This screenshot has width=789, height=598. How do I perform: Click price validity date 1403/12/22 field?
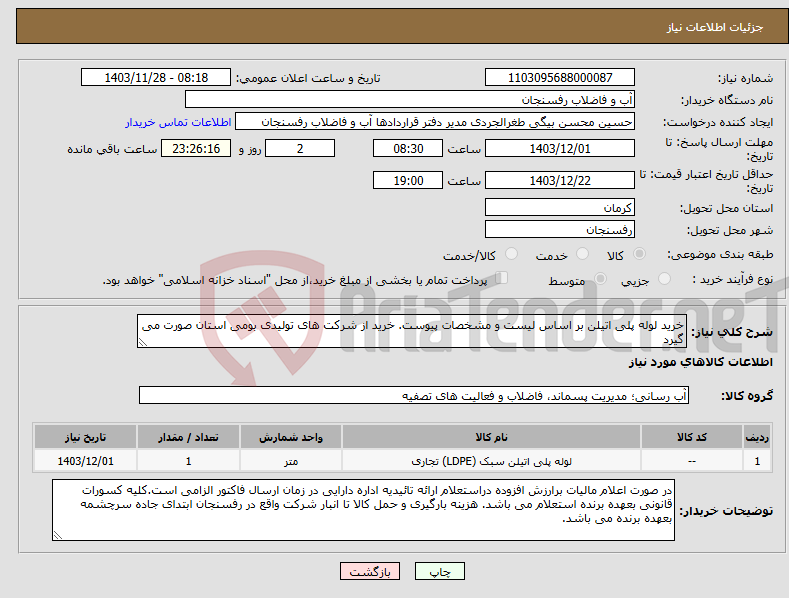[560, 180]
